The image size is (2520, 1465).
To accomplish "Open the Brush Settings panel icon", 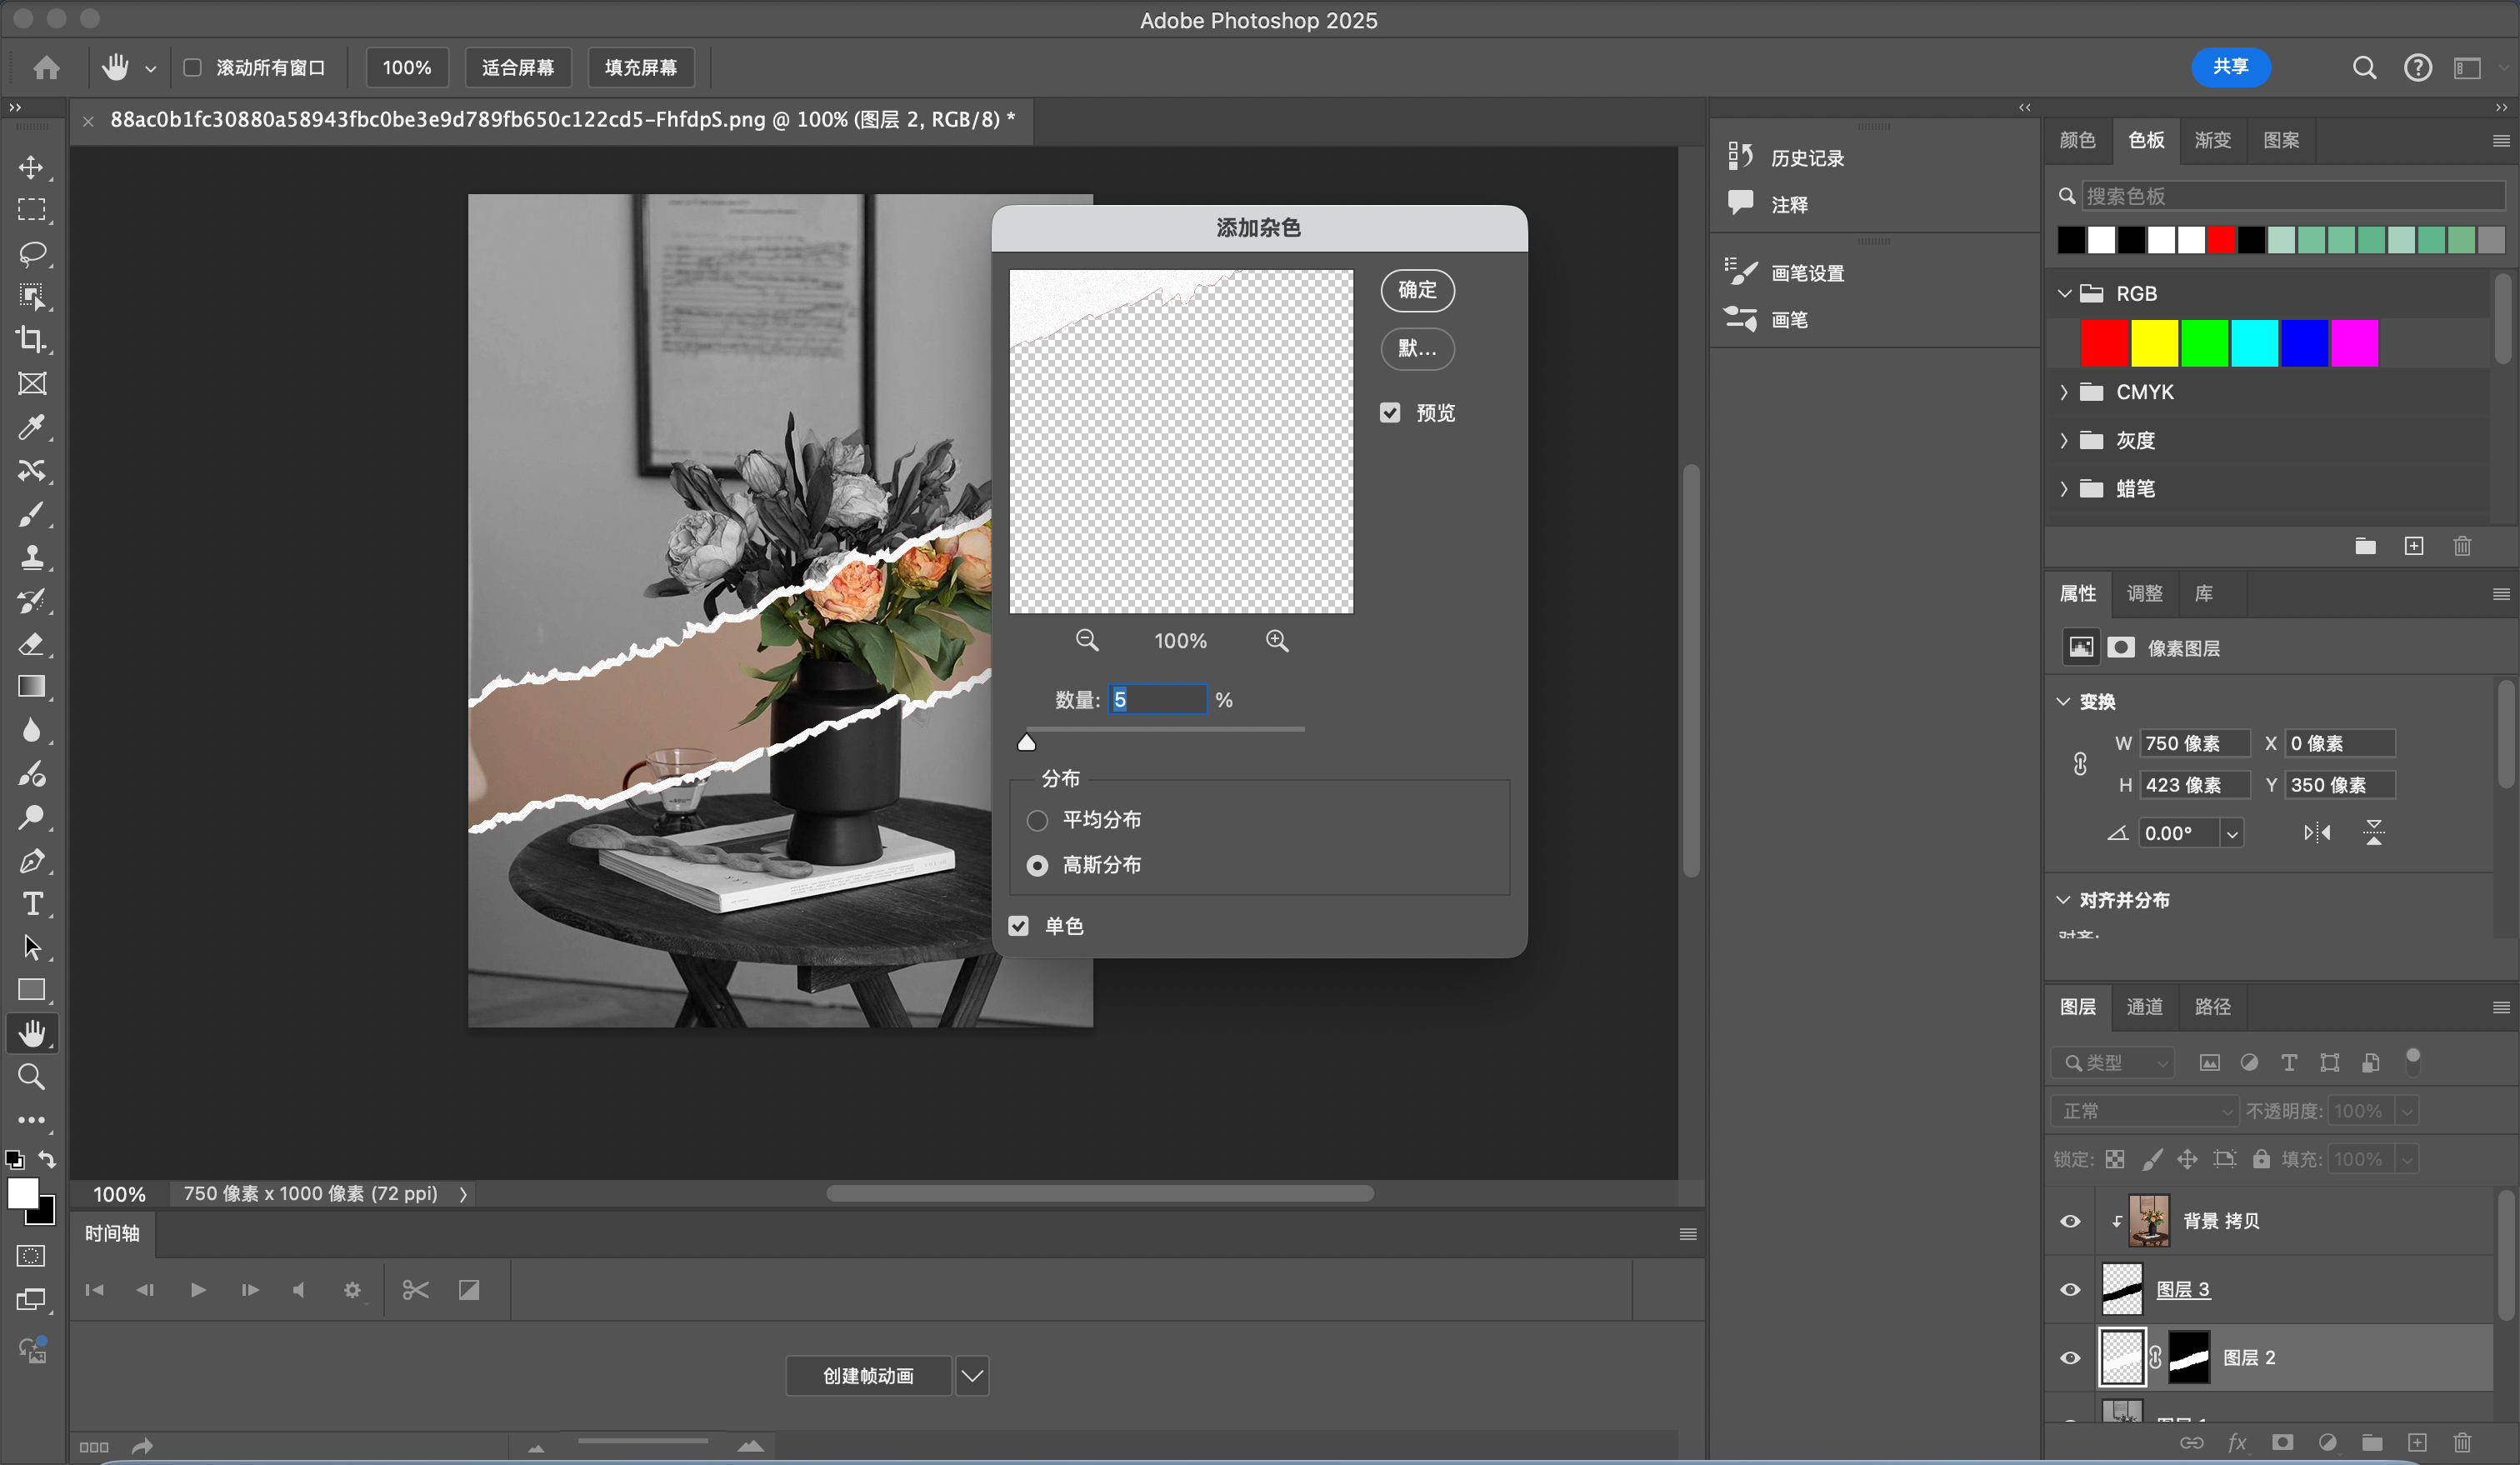I will [x=1740, y=272].
